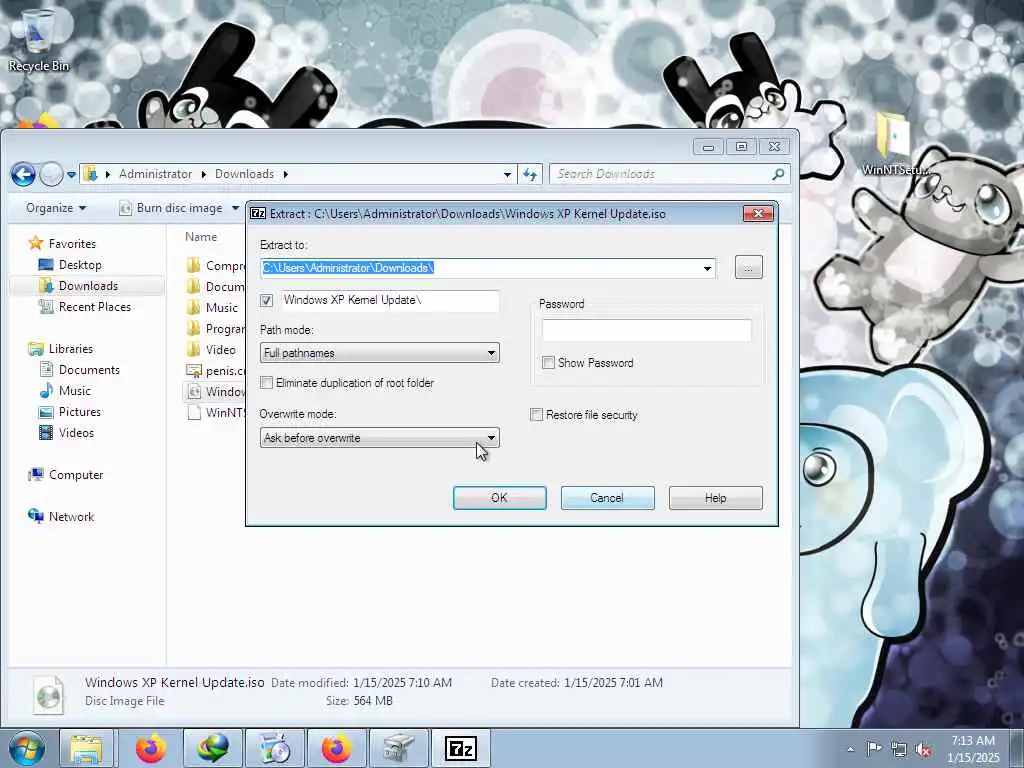Select Downloads in Favorites sidebar

[88, 285]
